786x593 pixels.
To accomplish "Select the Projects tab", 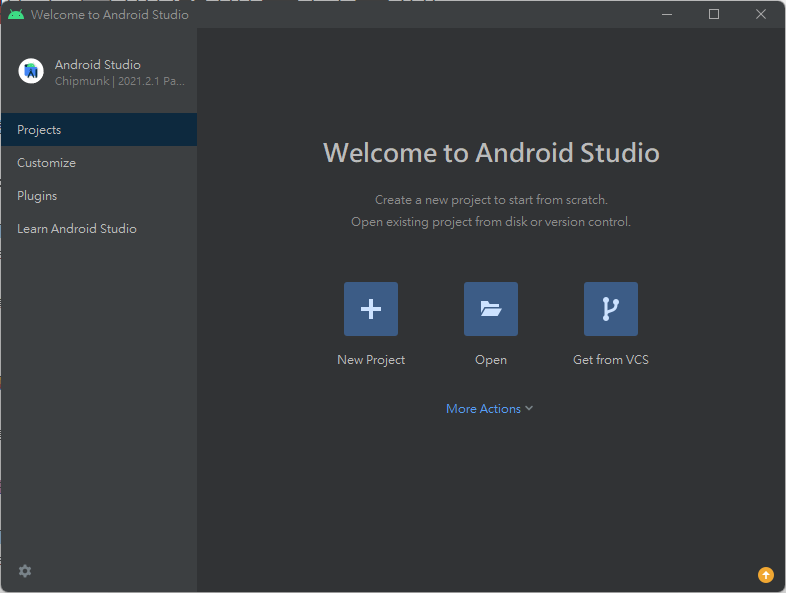I will pos(99,129).
